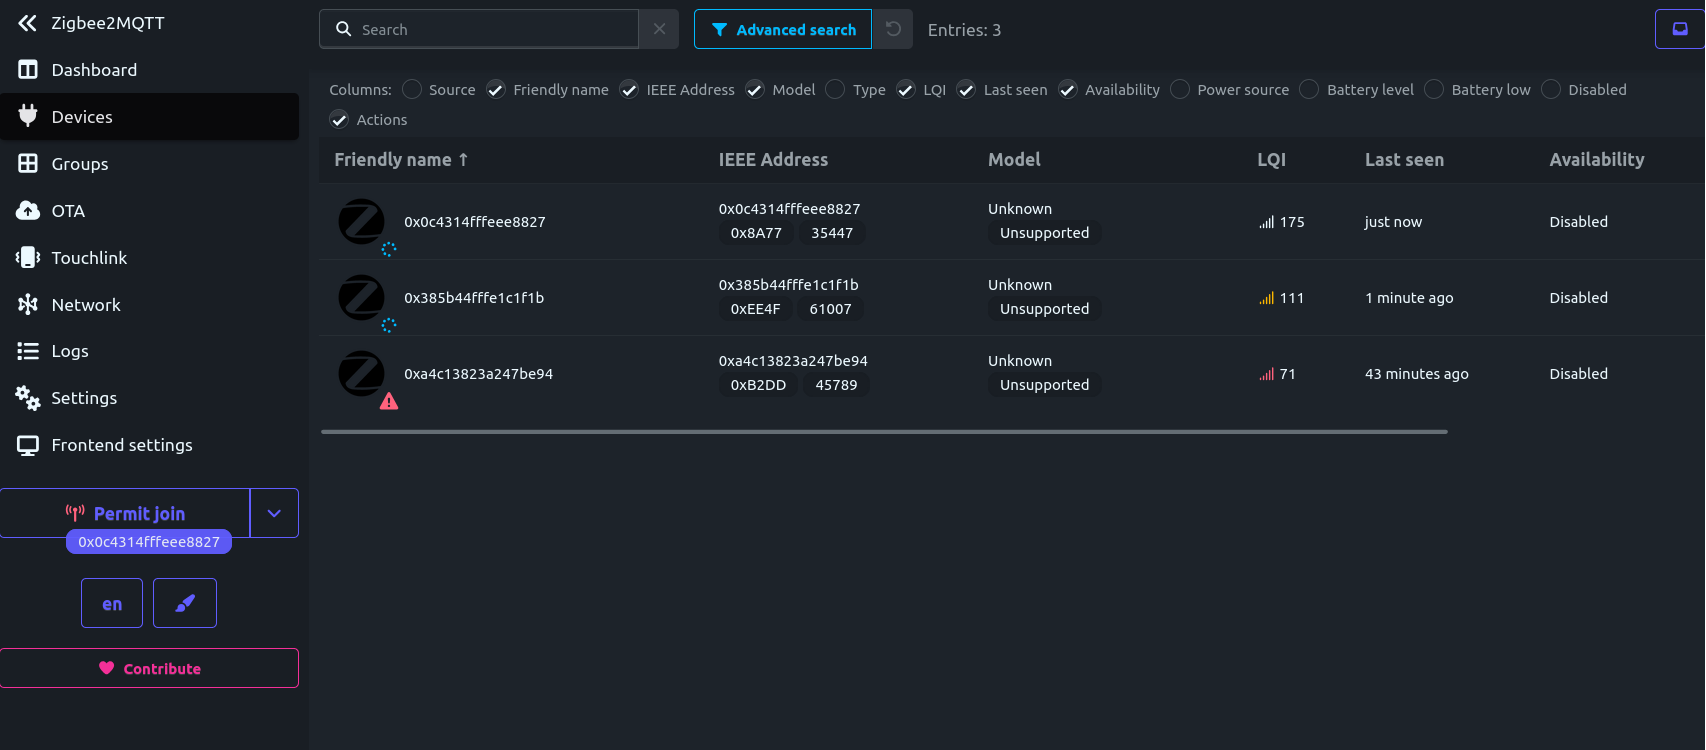The width and height of the screenshot is (1706, 750).
Task: Go to the Network page
Action: 85,305
